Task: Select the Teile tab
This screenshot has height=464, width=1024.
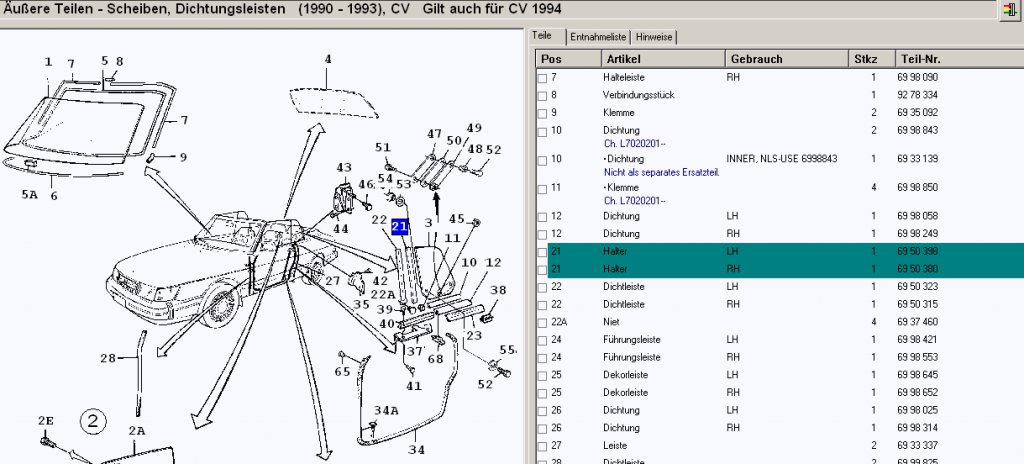Action: (542, 36)
